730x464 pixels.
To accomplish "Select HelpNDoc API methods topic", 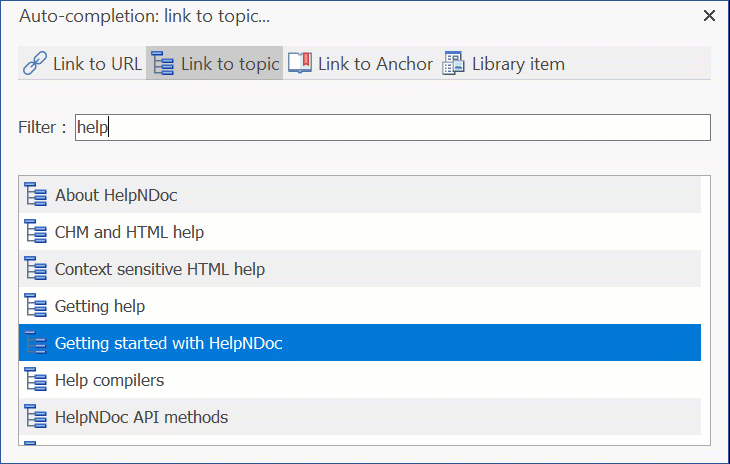I will pos(360,417).
